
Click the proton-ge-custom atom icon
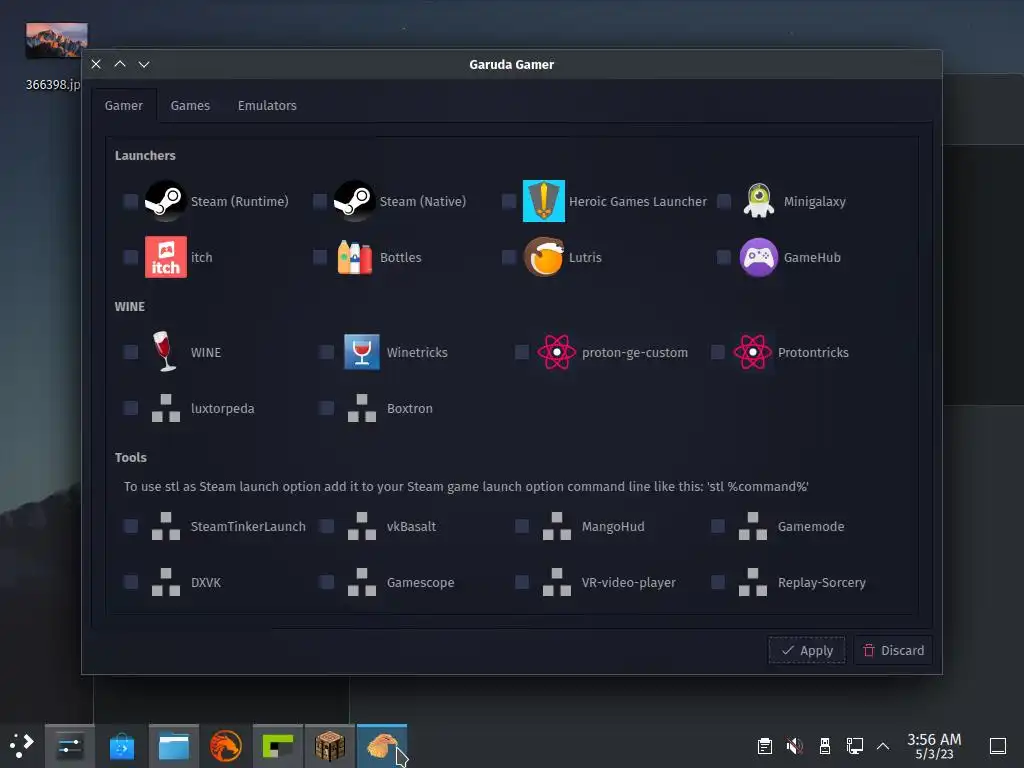[x=556, y=352]
